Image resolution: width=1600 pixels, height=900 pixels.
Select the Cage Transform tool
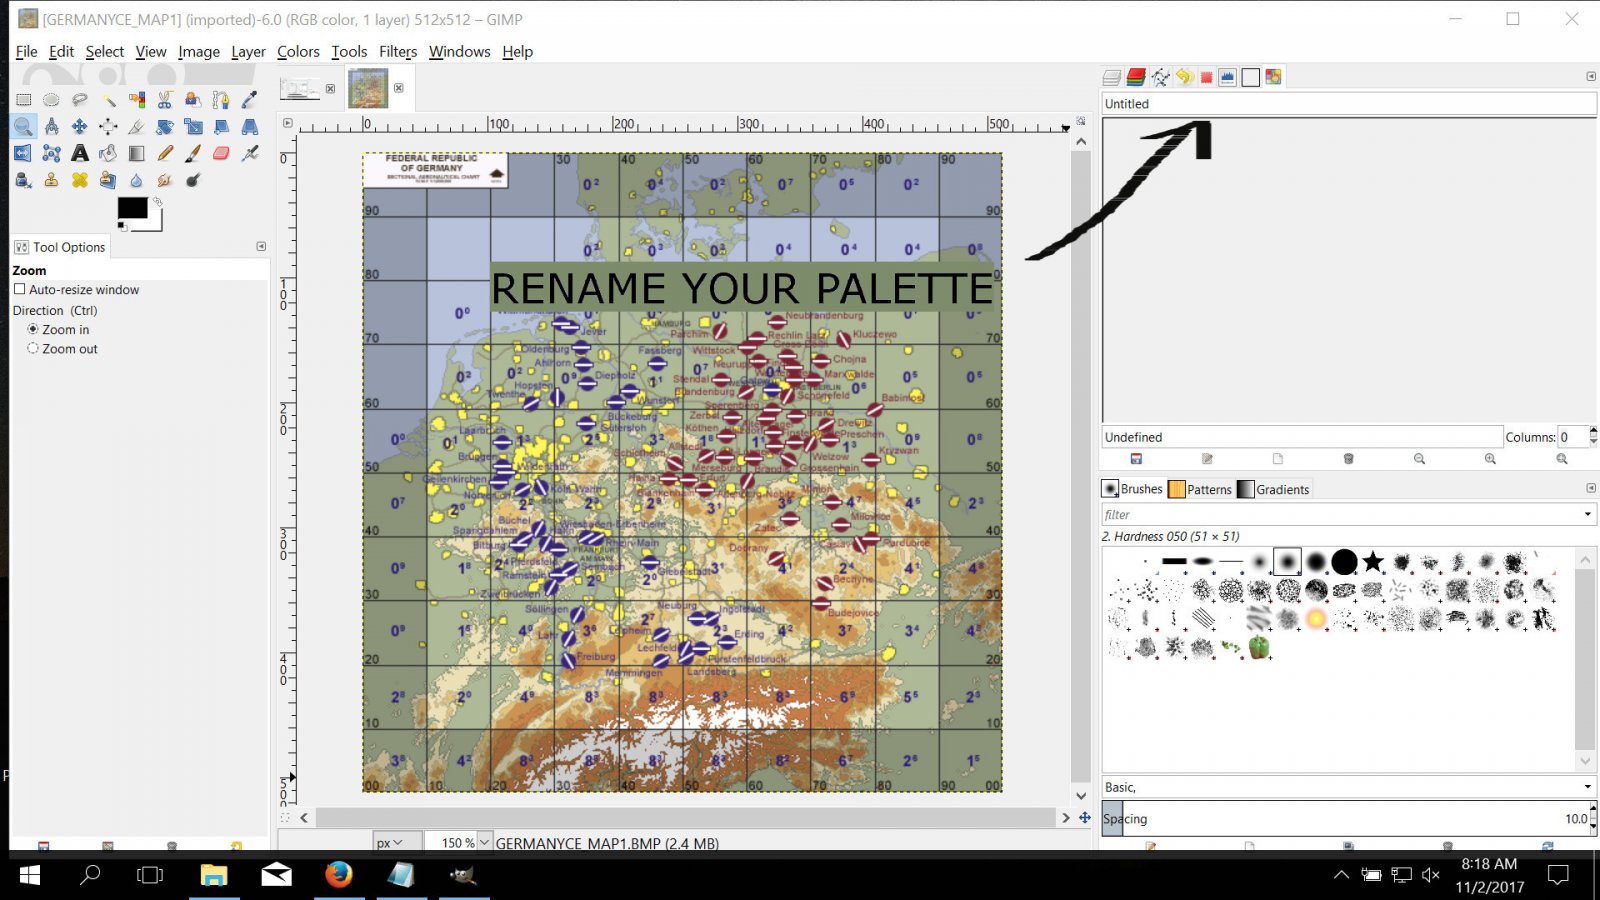click(51, 153)
